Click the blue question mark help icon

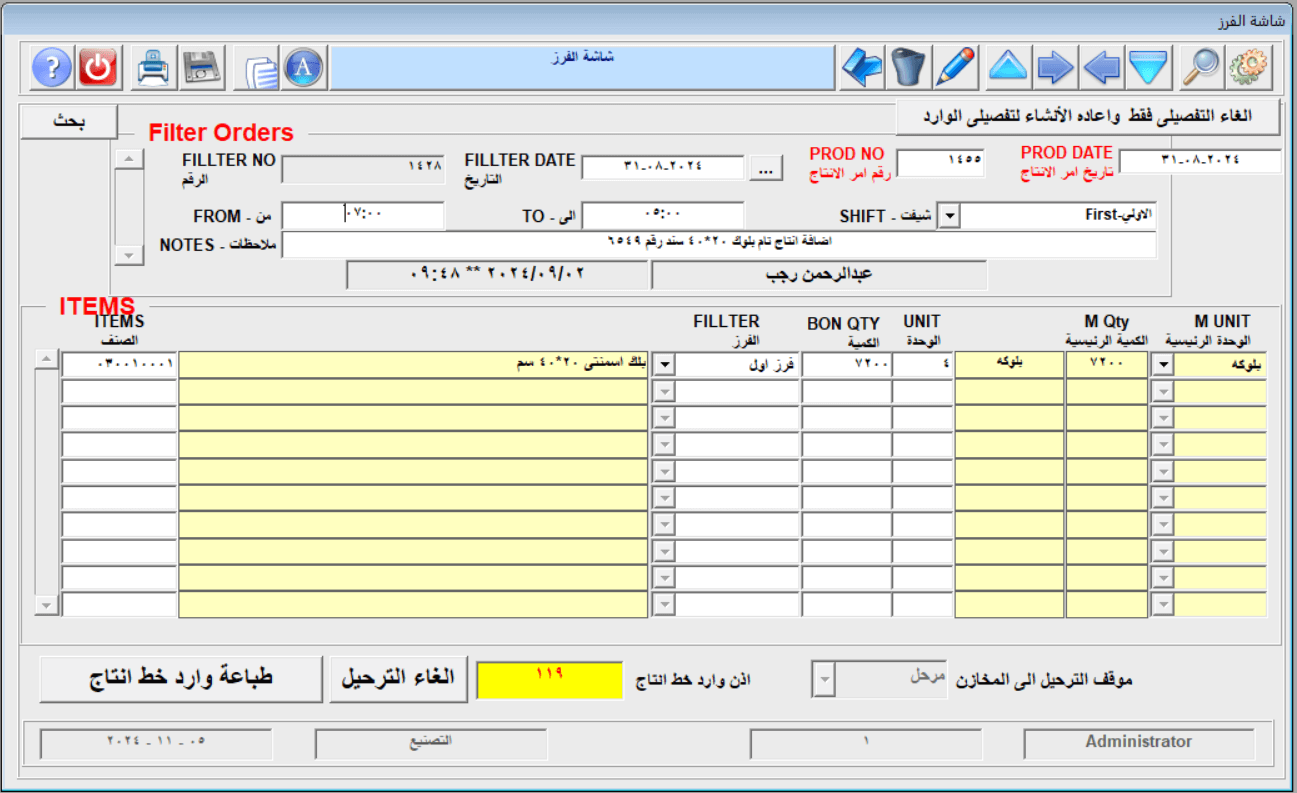(x=52, y=68)
